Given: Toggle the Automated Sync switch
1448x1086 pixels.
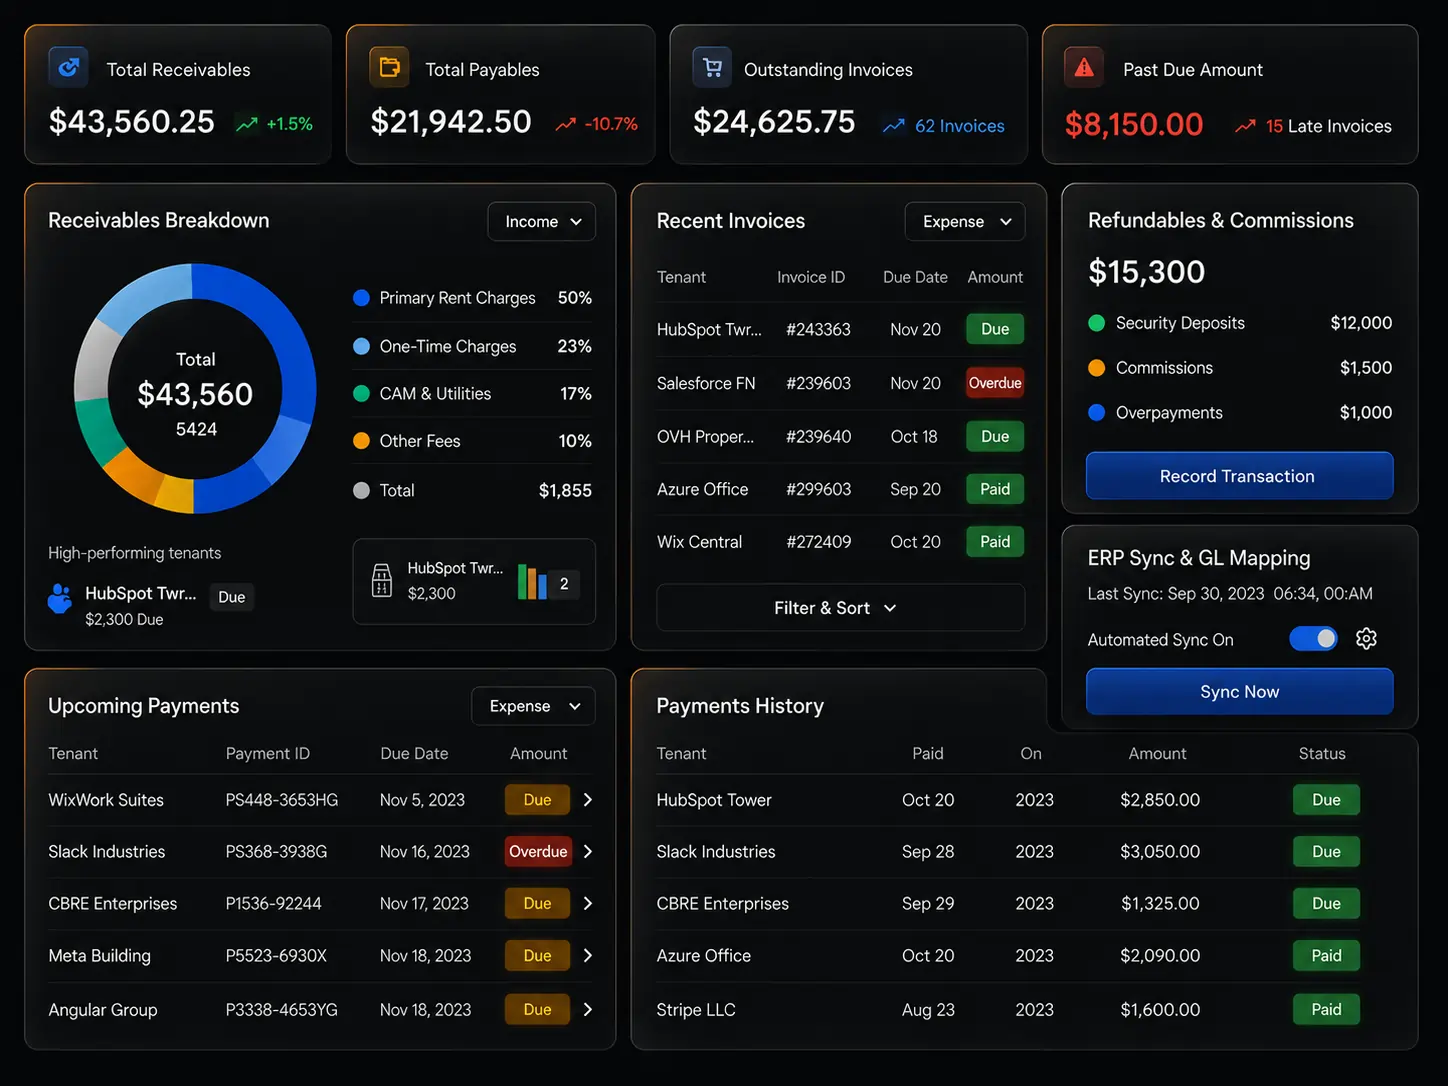Looking at the screenshot, I should point(1313,639).
